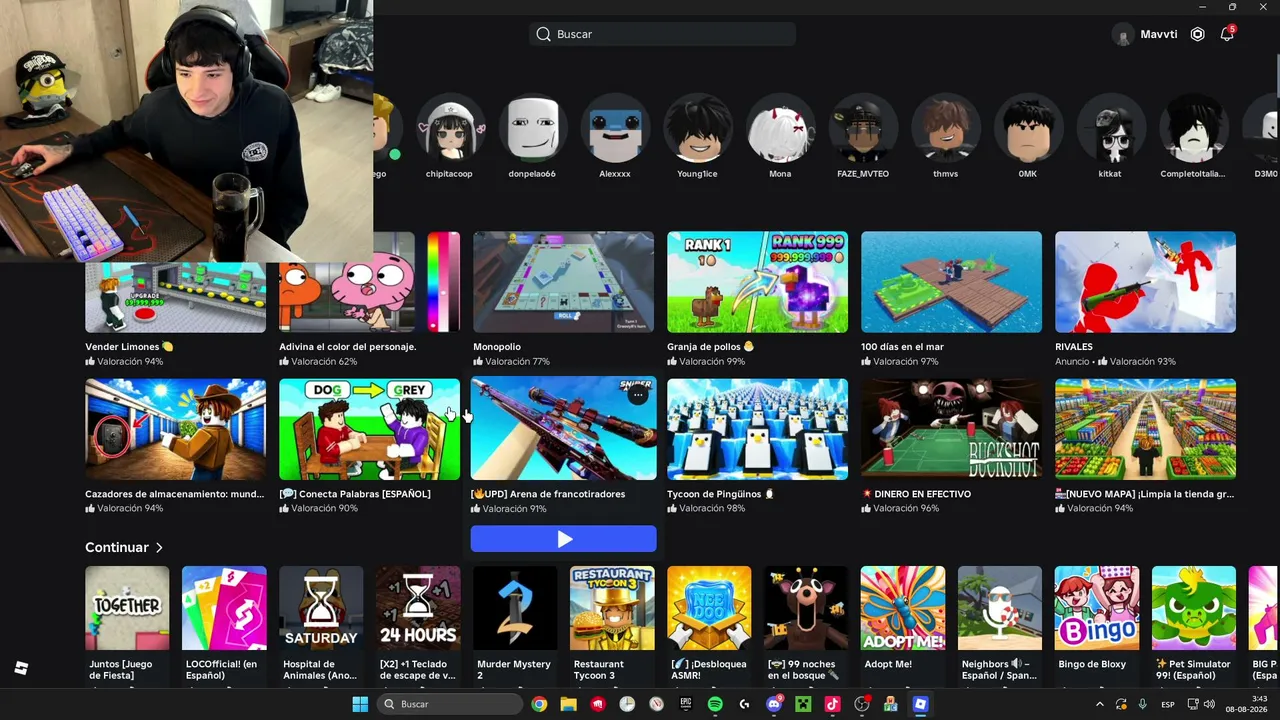Toggle the microphone tray icon

[x=1142, y=704]
